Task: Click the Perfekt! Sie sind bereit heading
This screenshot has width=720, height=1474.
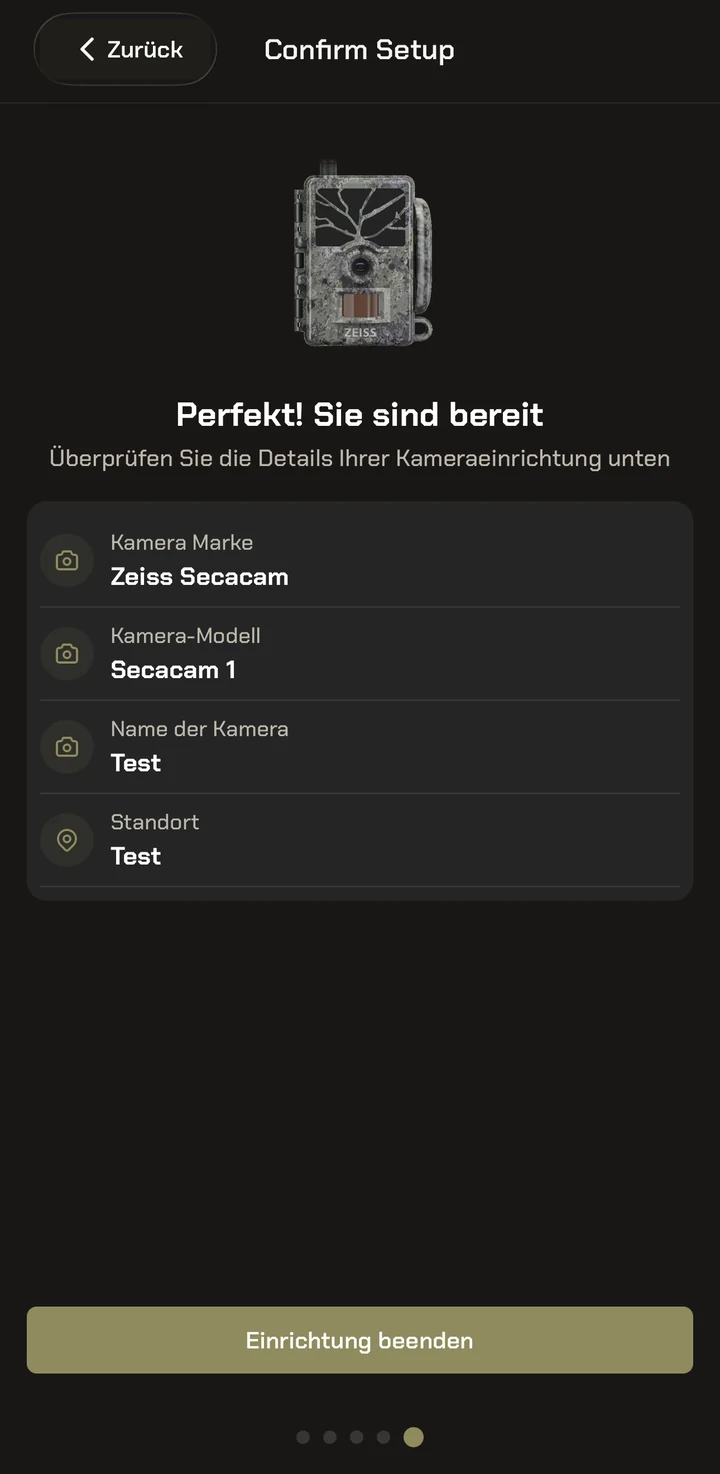Action: pos(360,414)
